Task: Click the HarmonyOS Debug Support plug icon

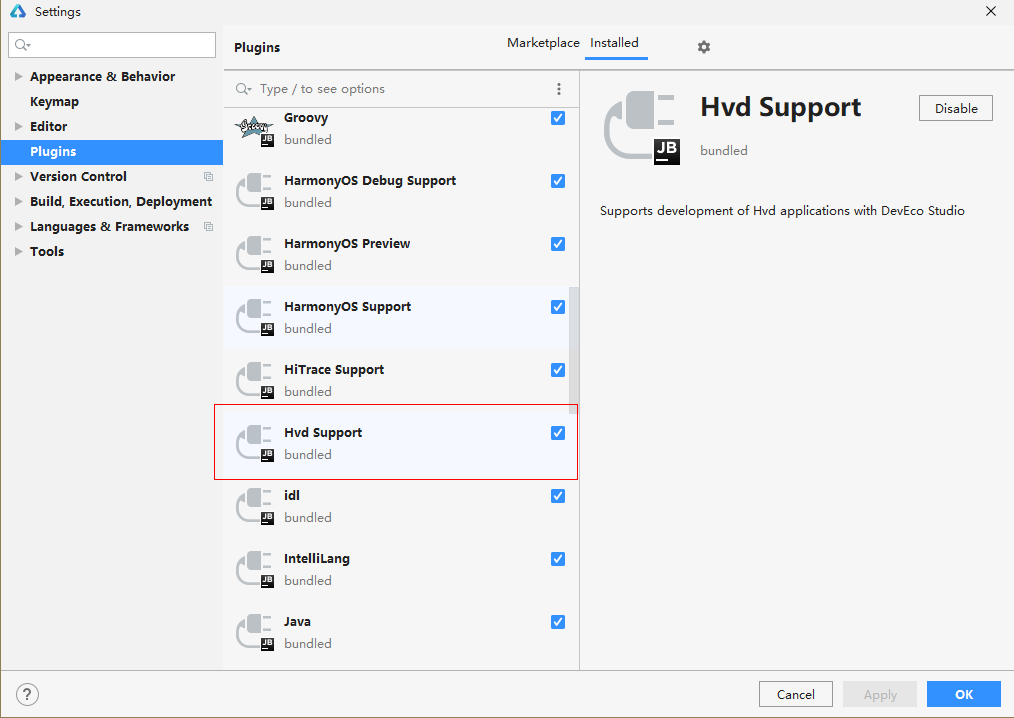Action: (255, 191)
